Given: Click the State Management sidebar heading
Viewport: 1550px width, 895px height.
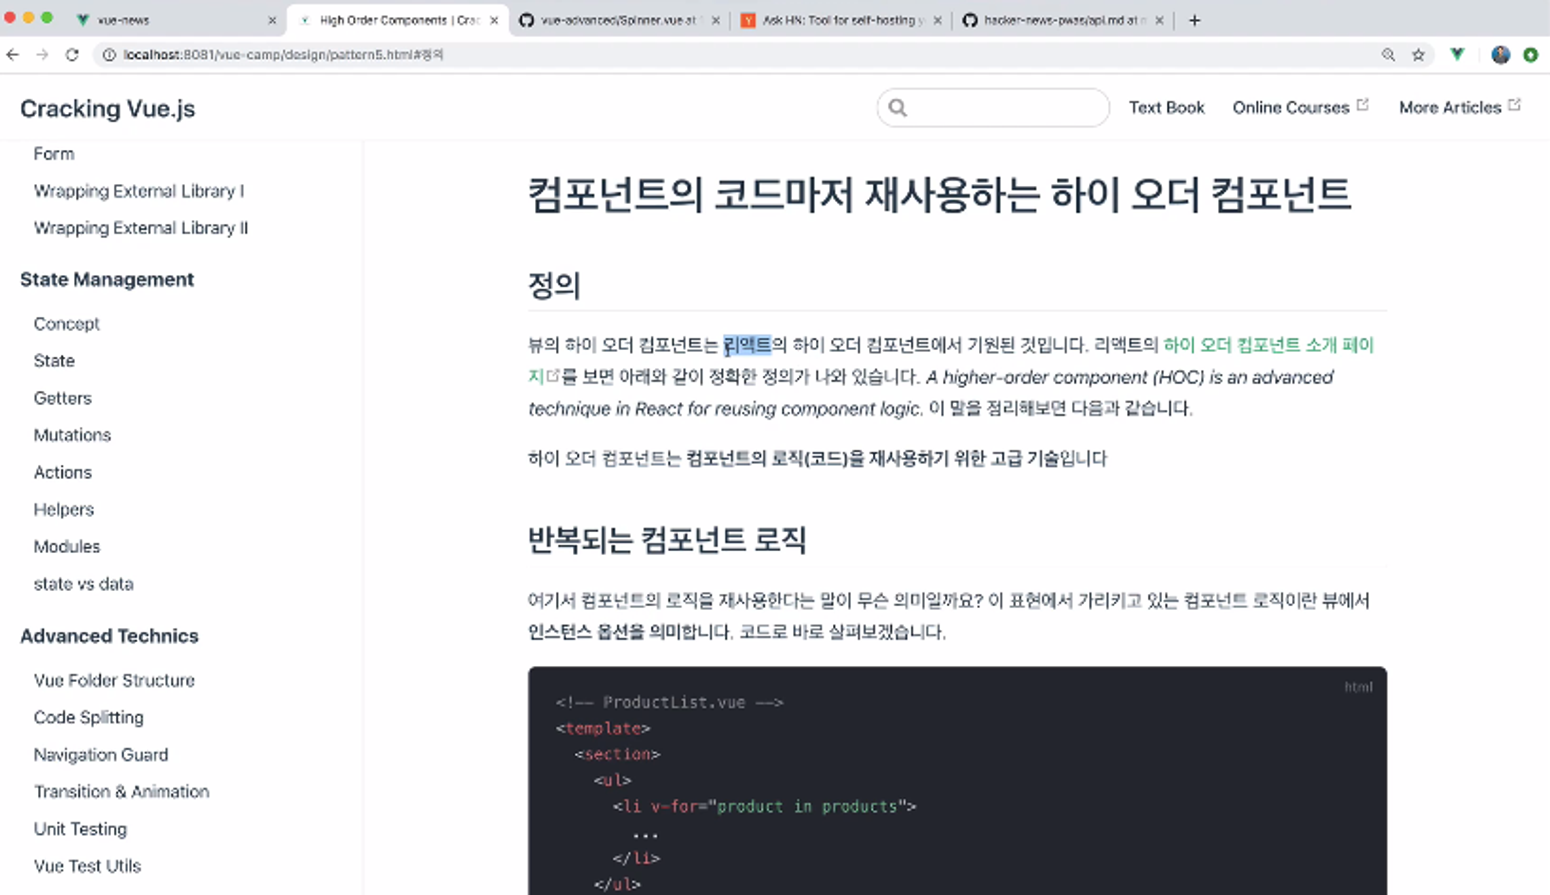Looking at the screenshot, I should coord(107,279).
